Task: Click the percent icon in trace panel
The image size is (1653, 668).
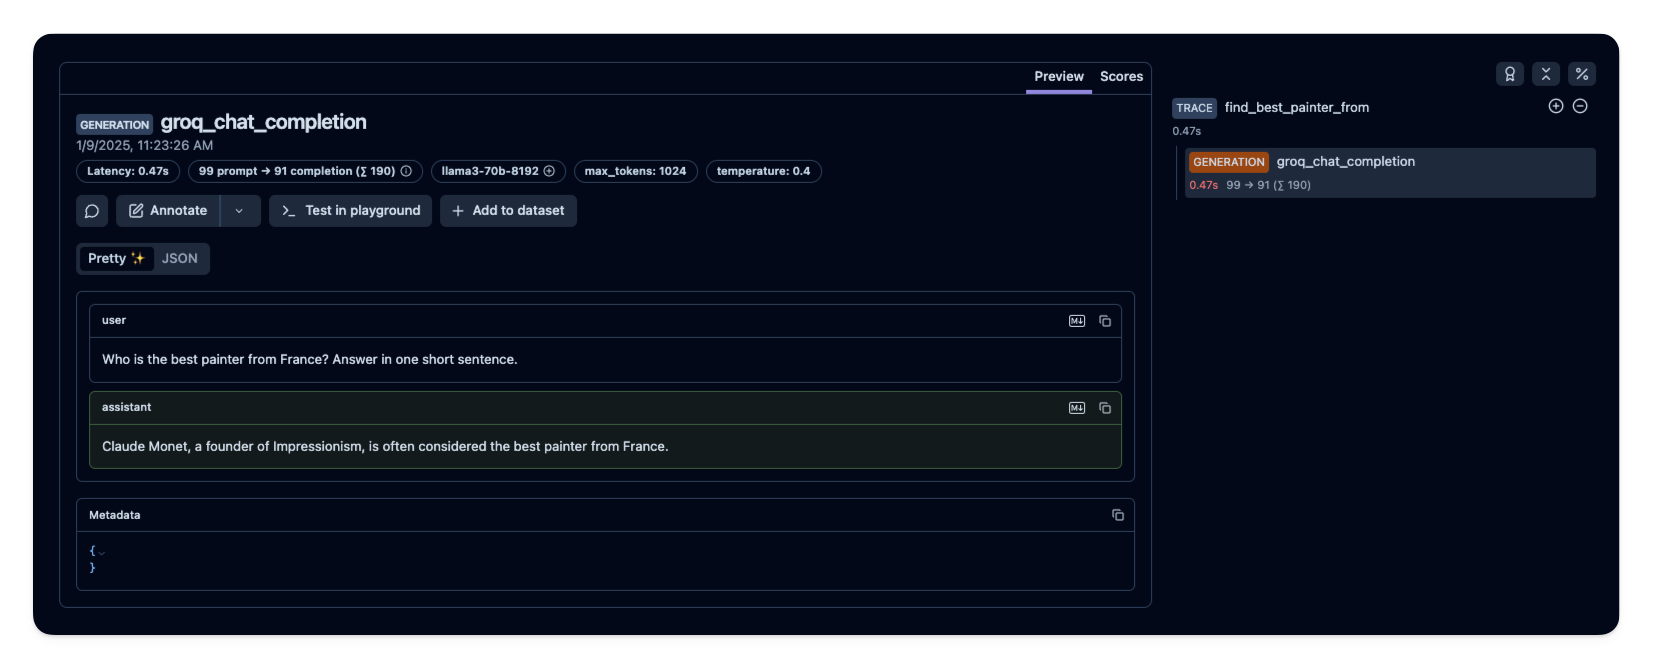Action: [x=1582, y=74]
